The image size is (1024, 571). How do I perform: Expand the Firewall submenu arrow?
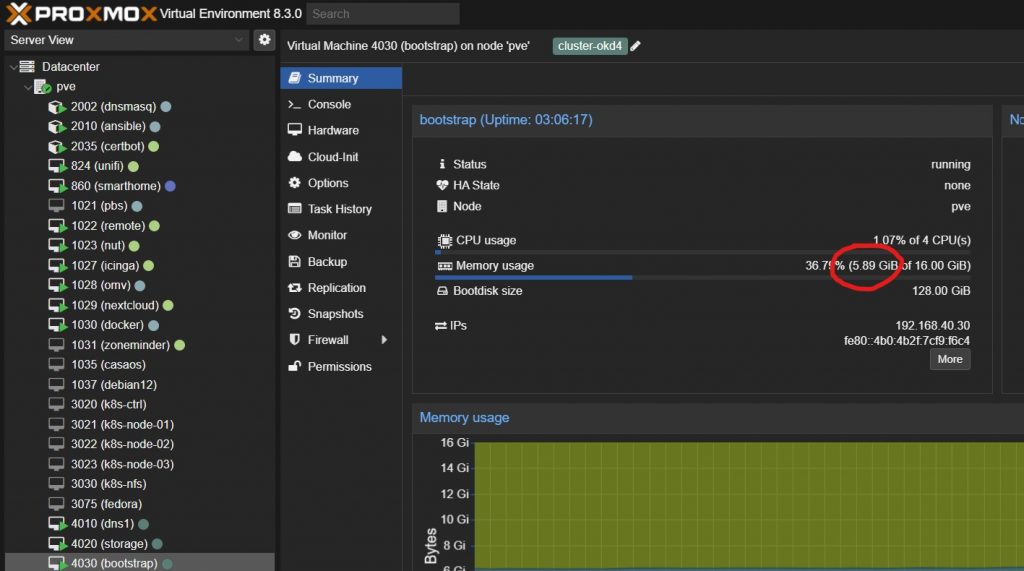384,340
